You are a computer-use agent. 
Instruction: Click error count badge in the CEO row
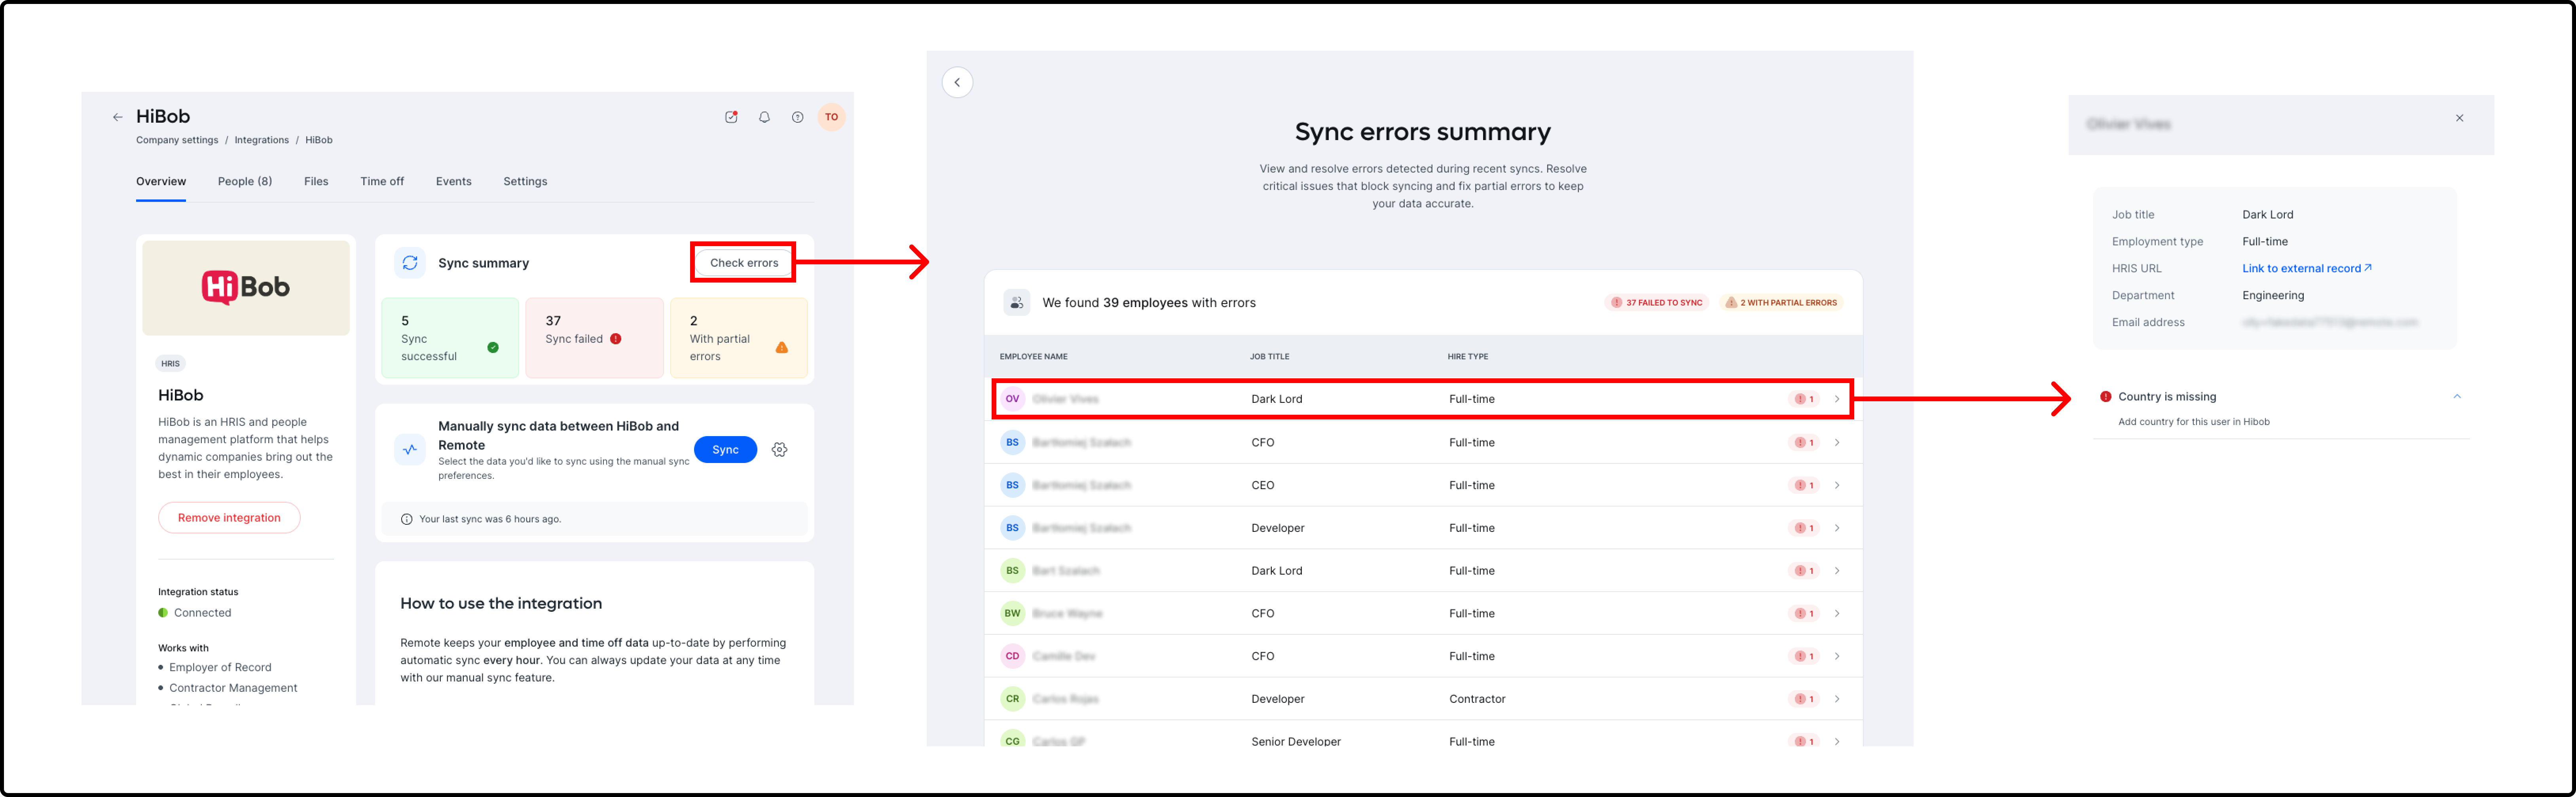[1804, 485]
